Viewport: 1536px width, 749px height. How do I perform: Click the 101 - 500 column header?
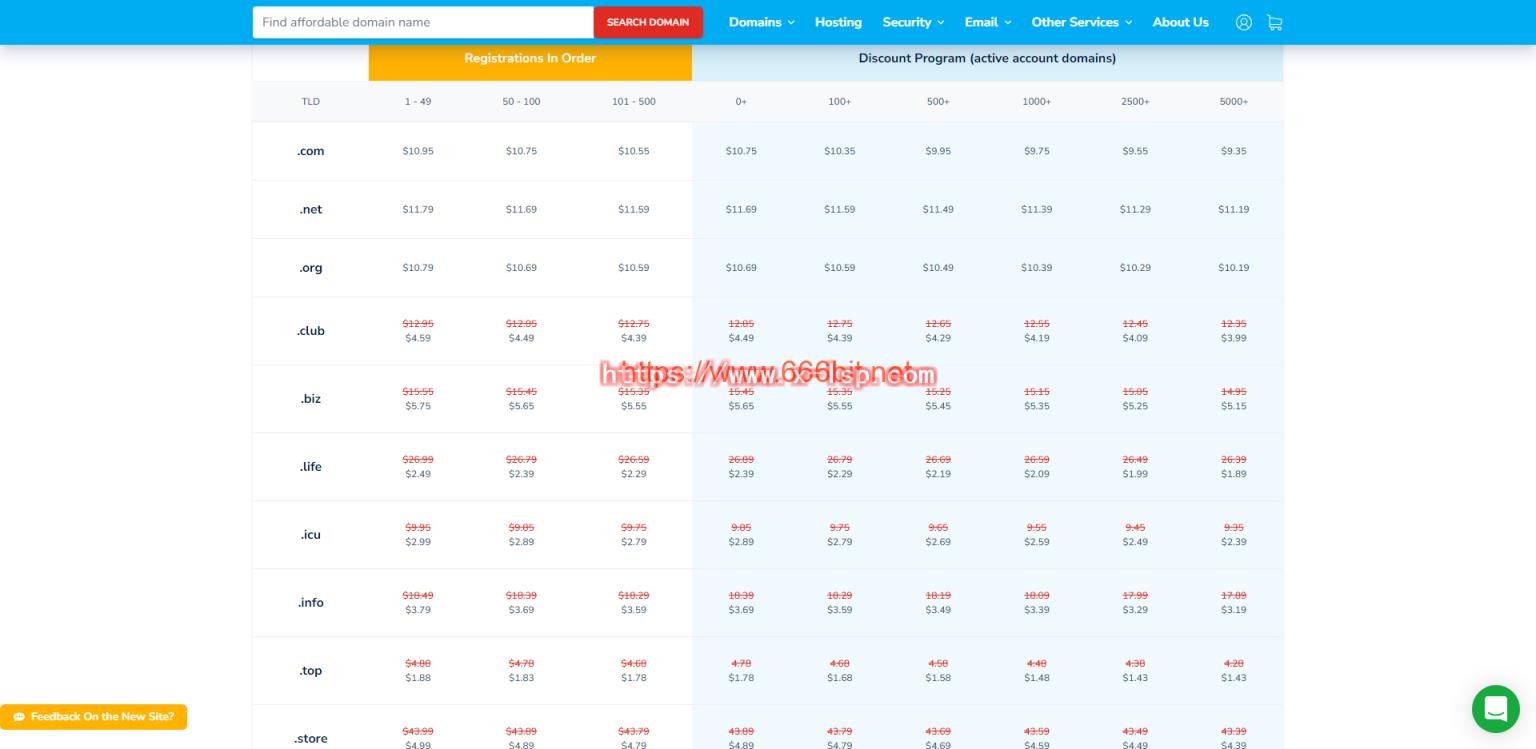pyautogui.click(x=634, y=101)
